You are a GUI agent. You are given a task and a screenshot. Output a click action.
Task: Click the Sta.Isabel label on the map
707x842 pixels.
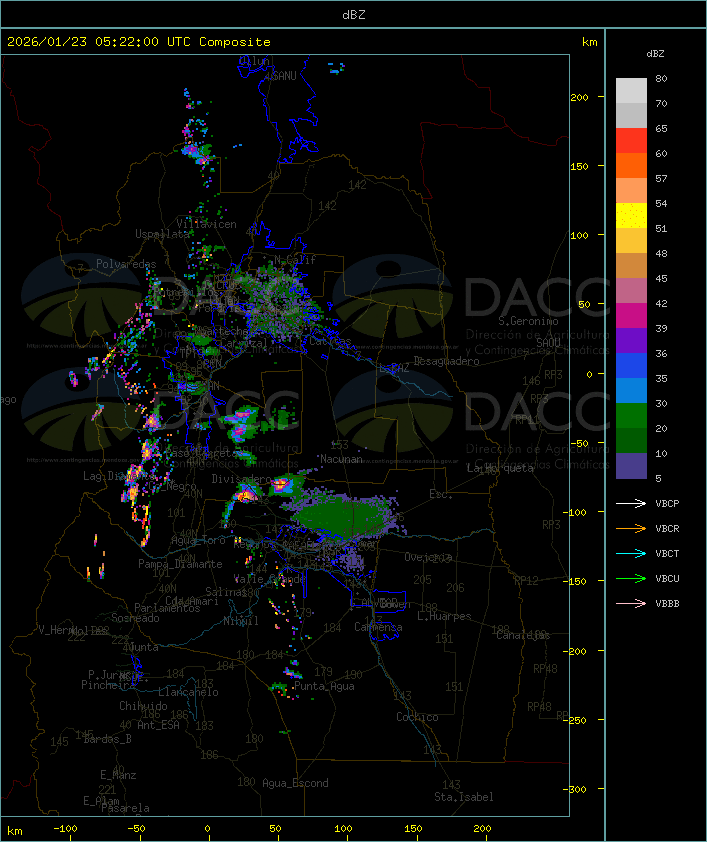click(x=463, y=797)
